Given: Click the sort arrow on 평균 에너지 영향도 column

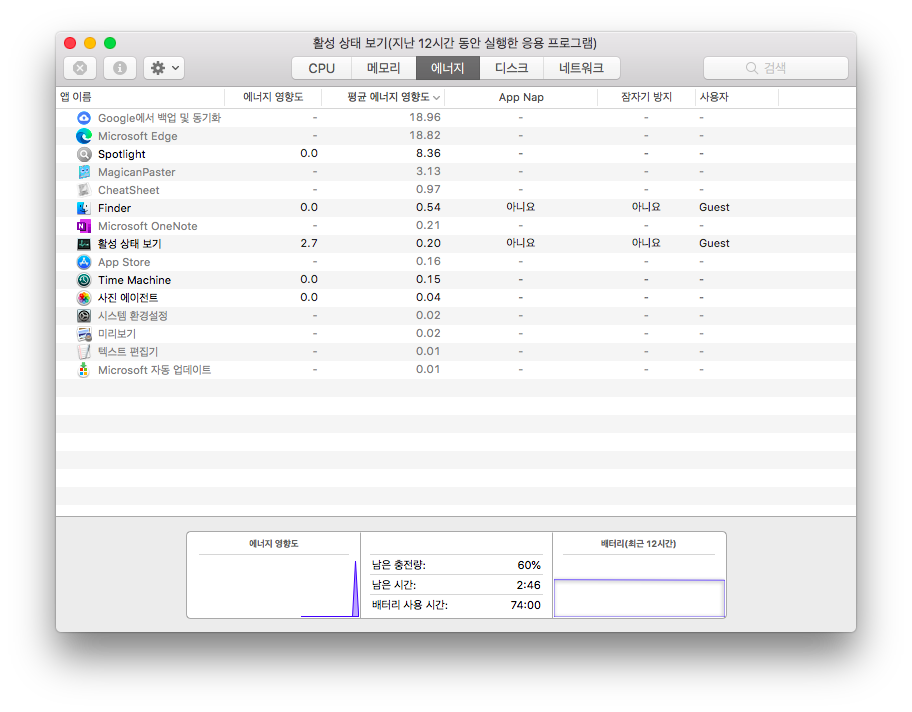Looking at the screenshot, I should click(438, 97).
